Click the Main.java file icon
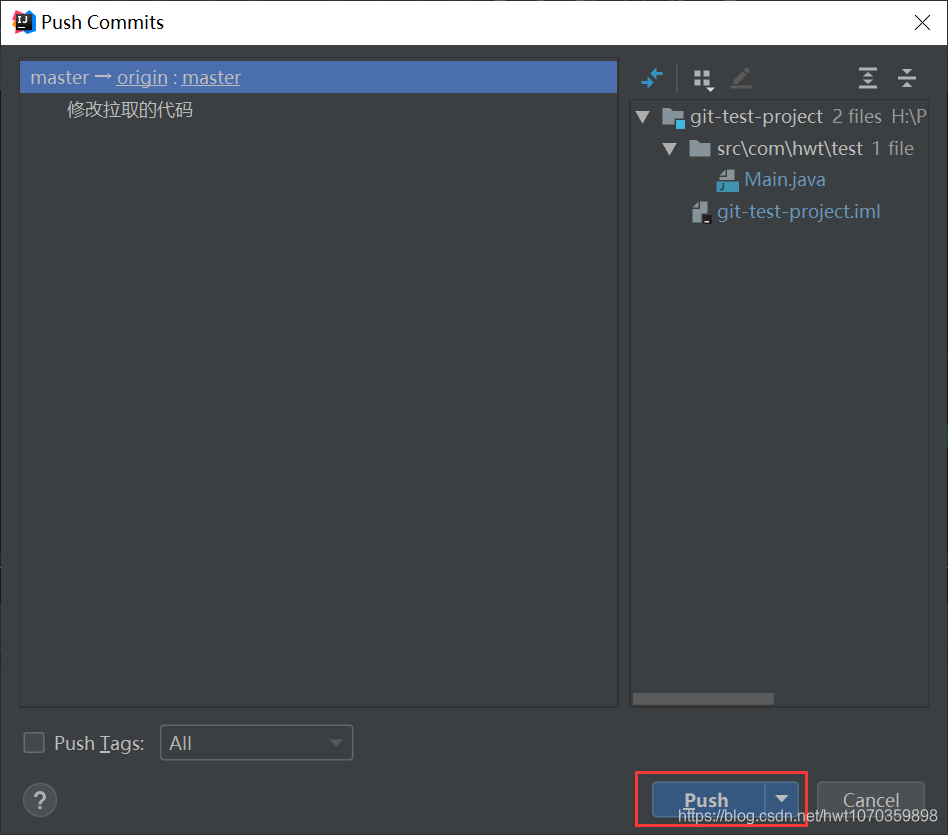This screenshot has height=835, width=948. (x=727, y=180)
